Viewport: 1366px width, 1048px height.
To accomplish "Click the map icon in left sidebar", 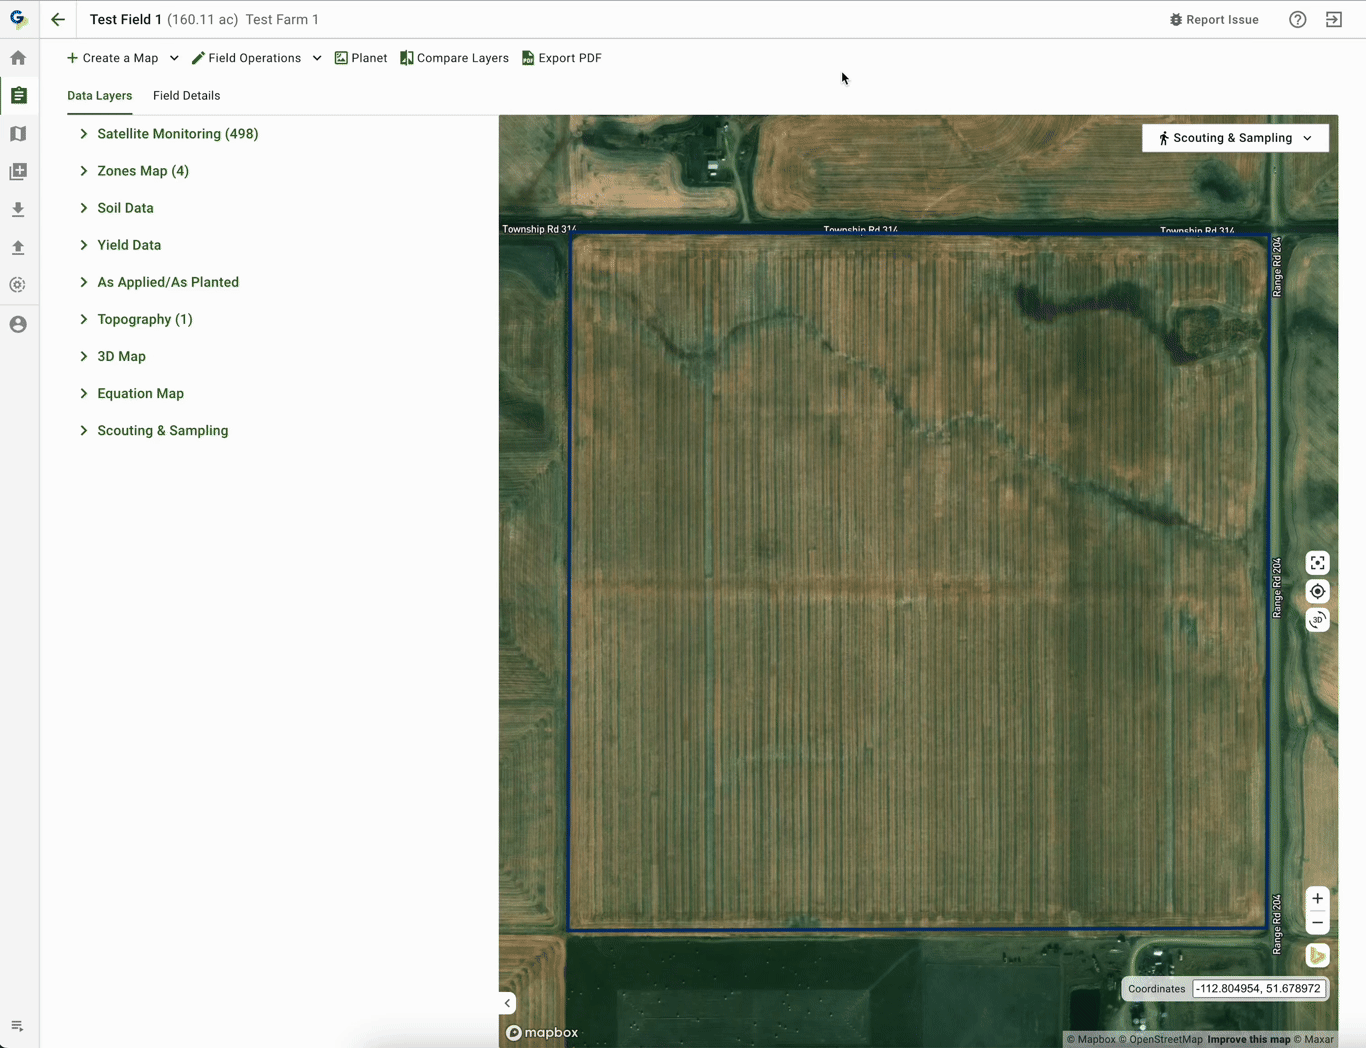I will 18,134.
